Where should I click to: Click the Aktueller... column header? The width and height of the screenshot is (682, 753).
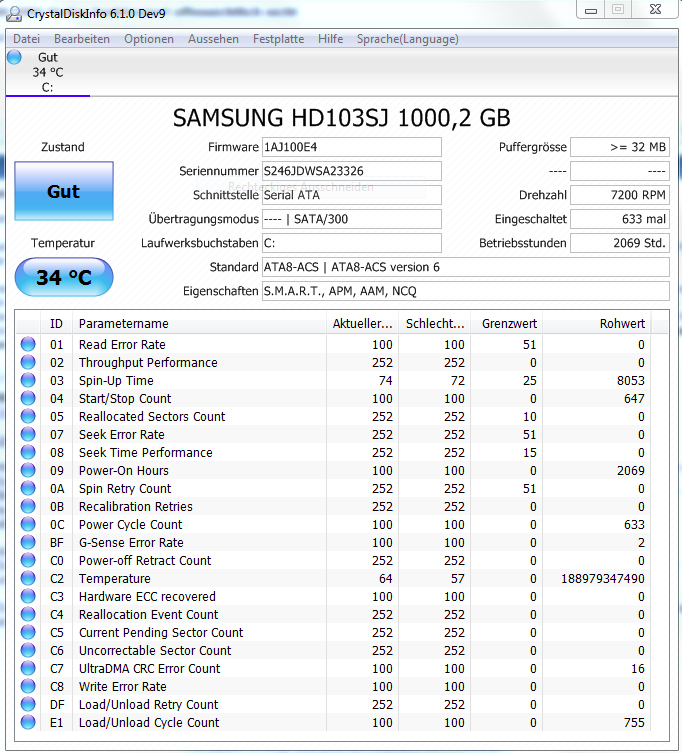coord(363,324)
